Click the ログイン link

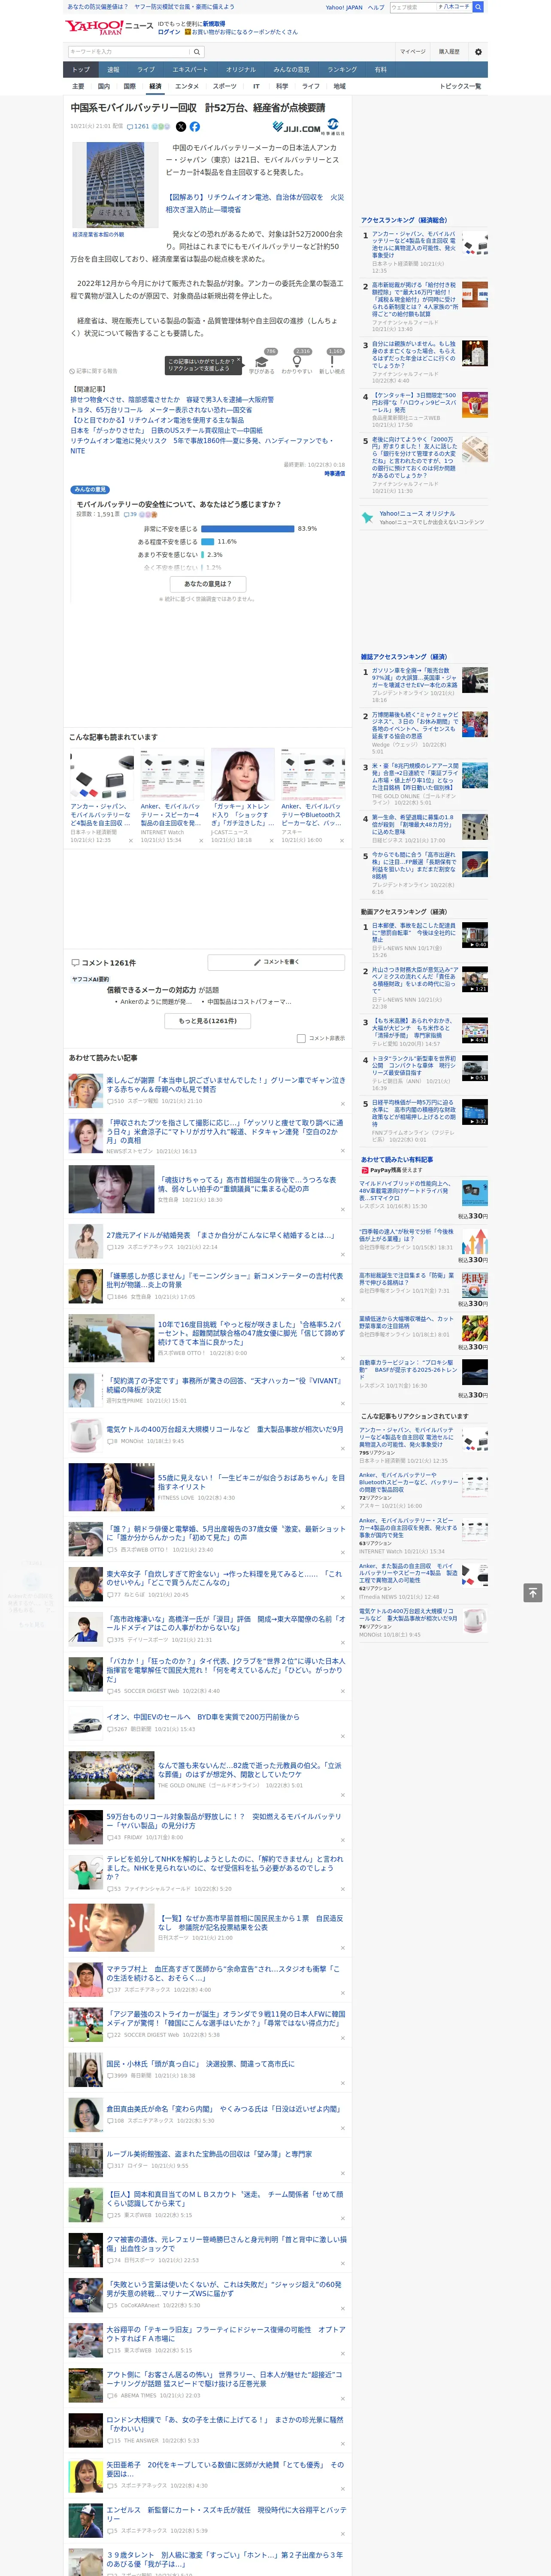click(x=169, y=32)
